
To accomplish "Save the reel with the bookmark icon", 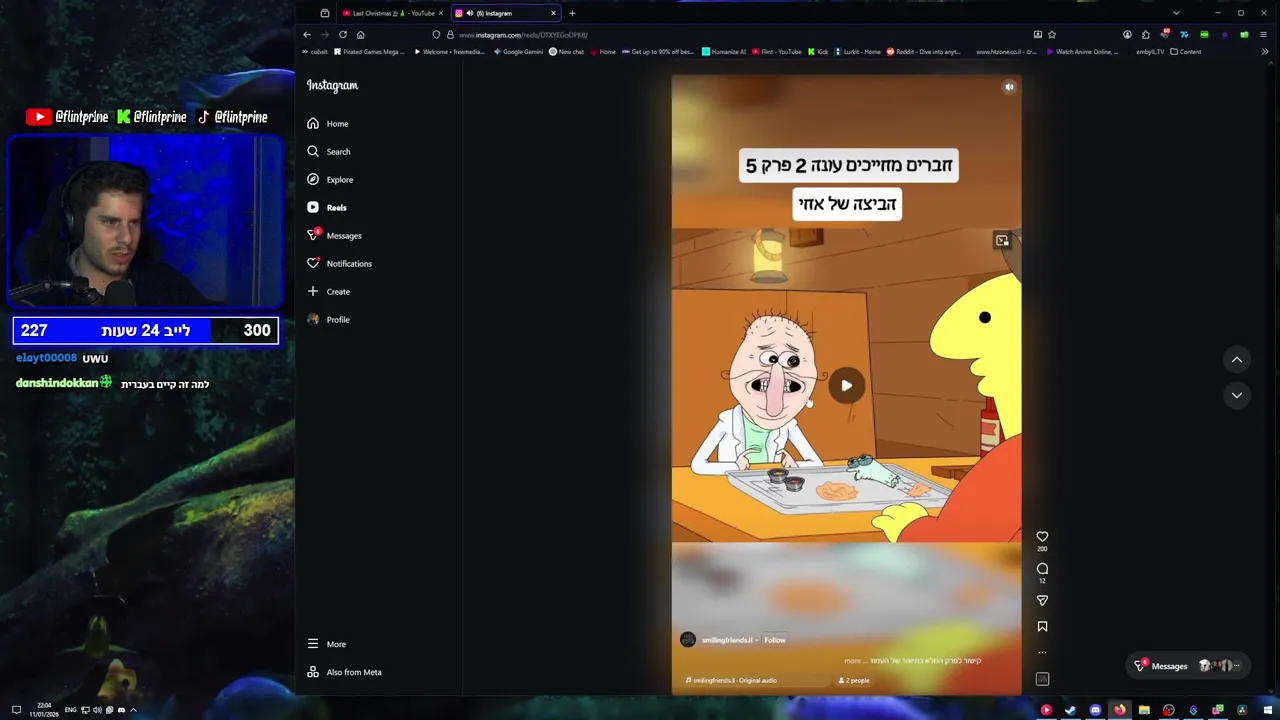I will click(x=1042, y=627).
